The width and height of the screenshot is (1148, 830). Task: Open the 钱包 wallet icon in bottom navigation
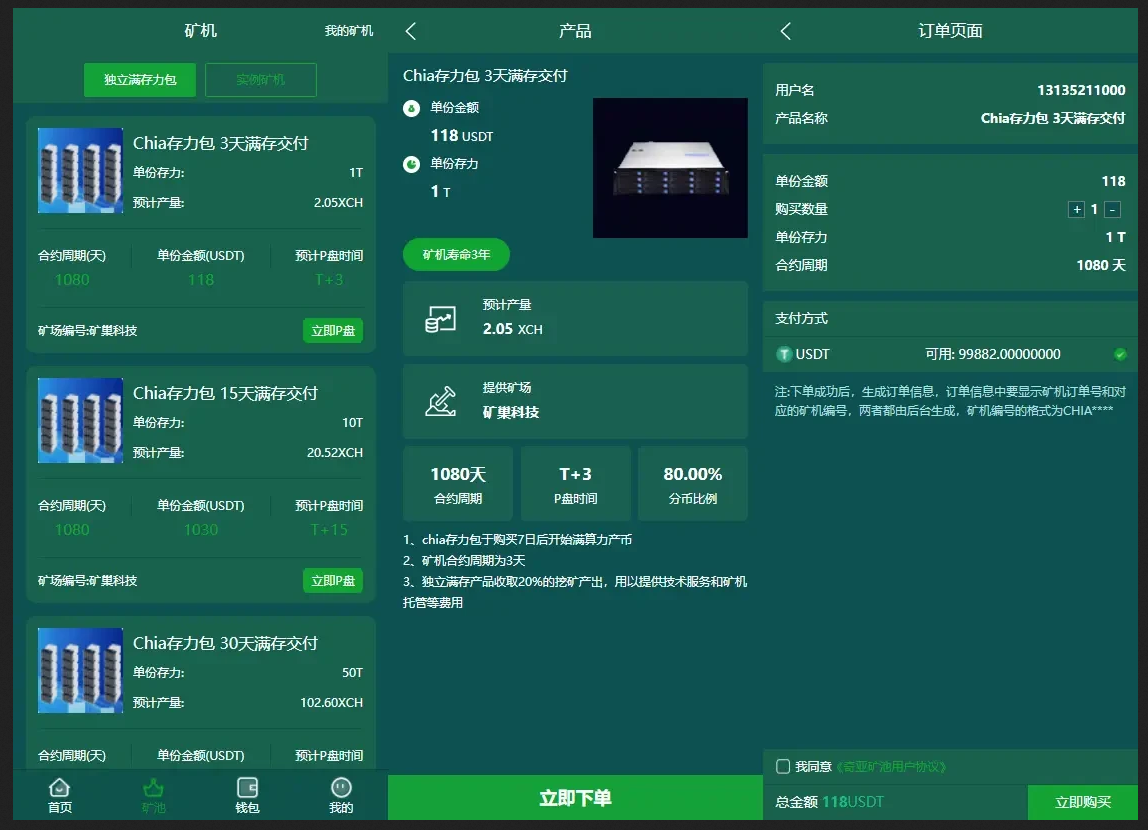tap(247, 789)
